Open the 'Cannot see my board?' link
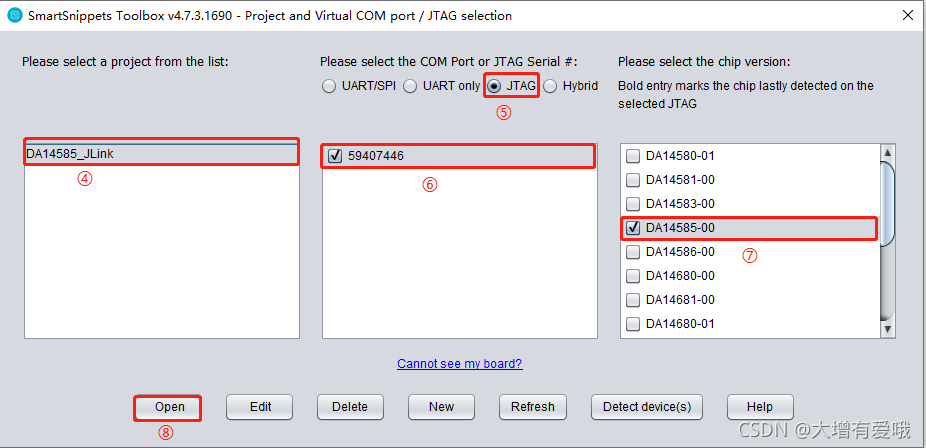Image resolution: width=926 pixels, height=448 pixels. [459, 364]
